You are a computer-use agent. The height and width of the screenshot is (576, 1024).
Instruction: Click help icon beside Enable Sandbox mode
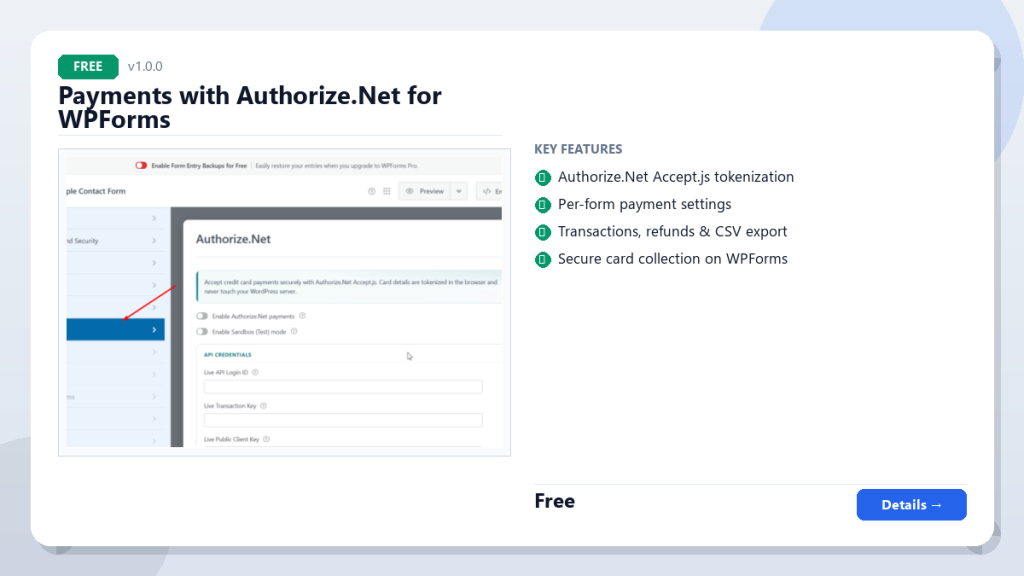[295, 332]
